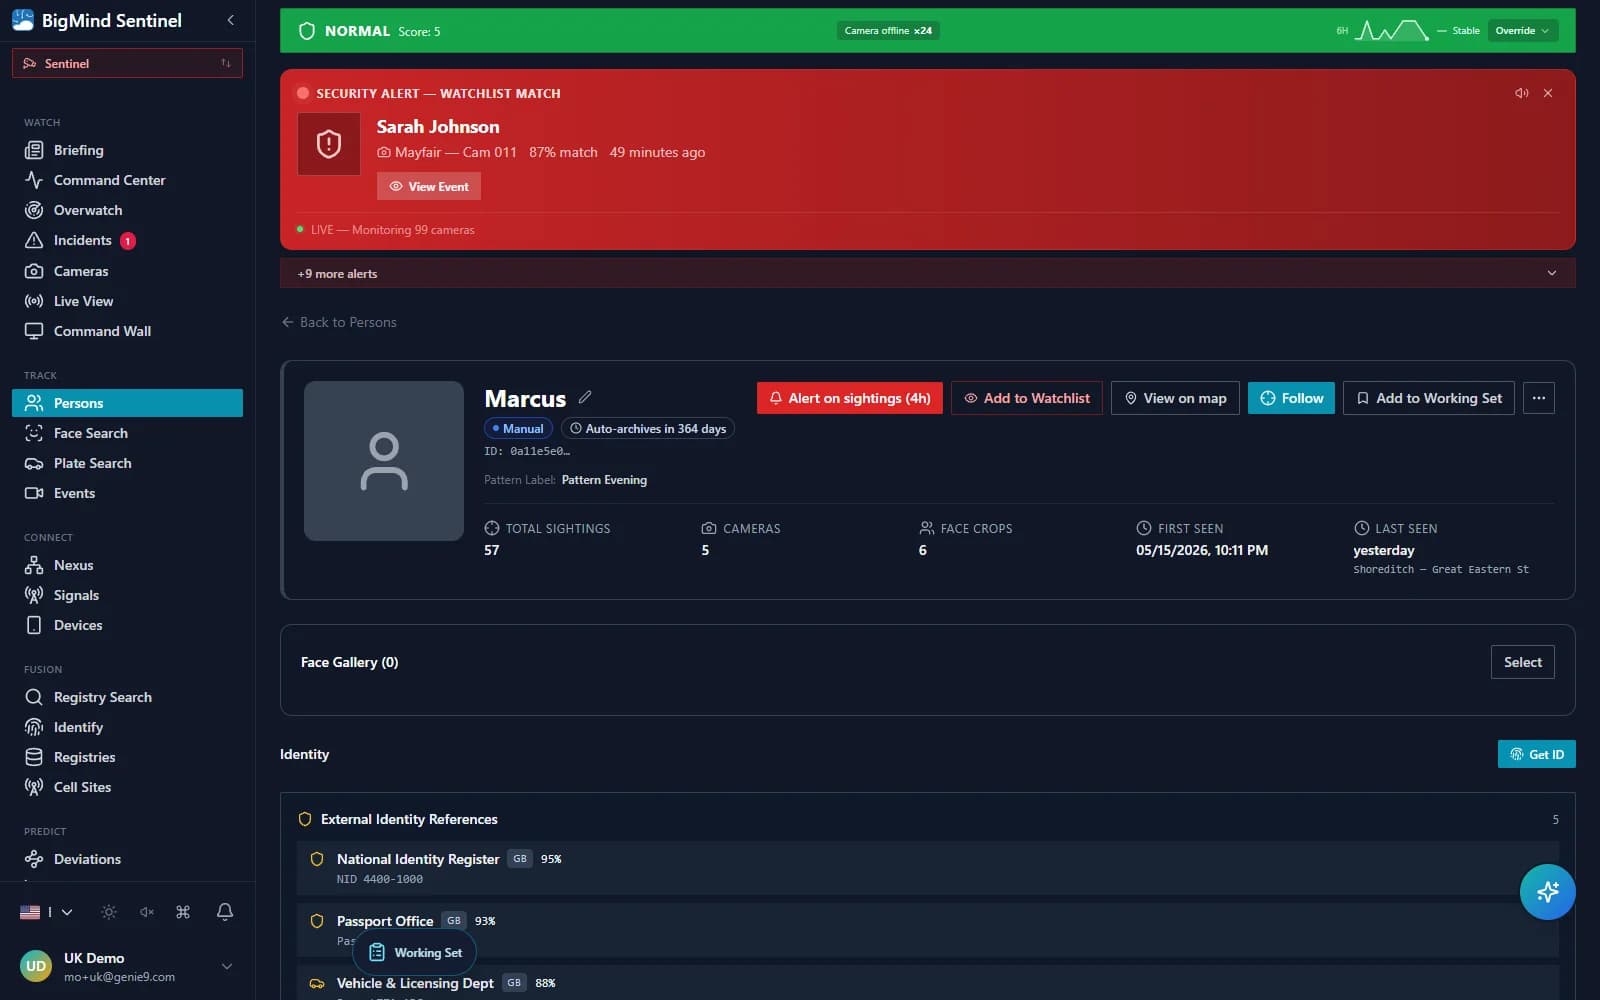The image size is (1600, 1000).
Task: Click Add to Watchlist
Action: pyautogui.click(x=1027, y=398)
